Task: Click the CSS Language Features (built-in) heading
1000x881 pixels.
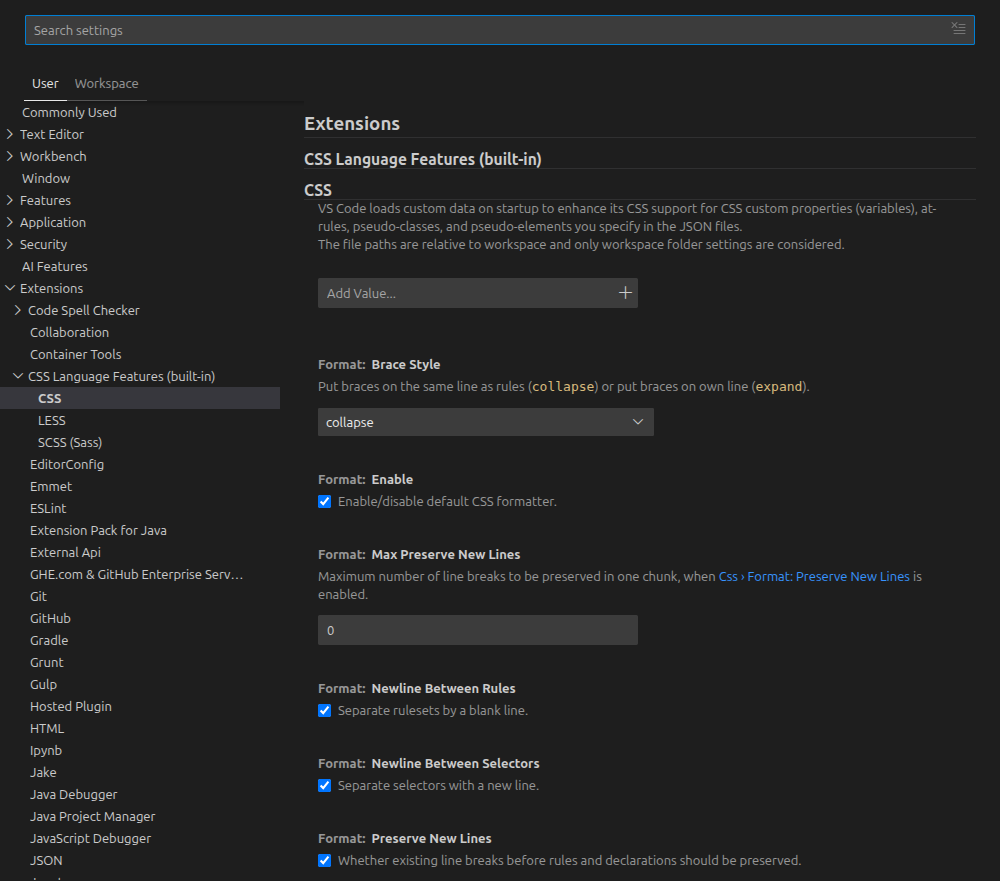Action: [x=423, y=159]
